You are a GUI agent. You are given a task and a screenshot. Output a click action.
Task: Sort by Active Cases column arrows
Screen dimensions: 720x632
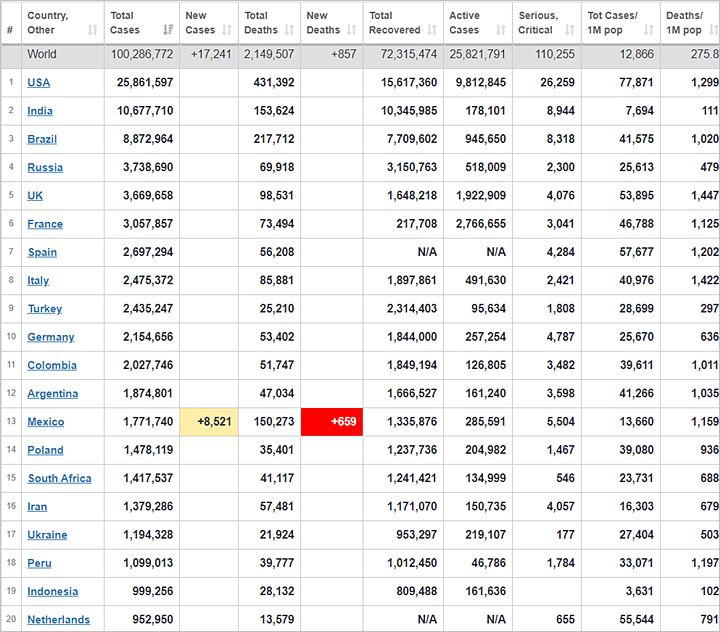pyautogui.click(x=501, y=30)
